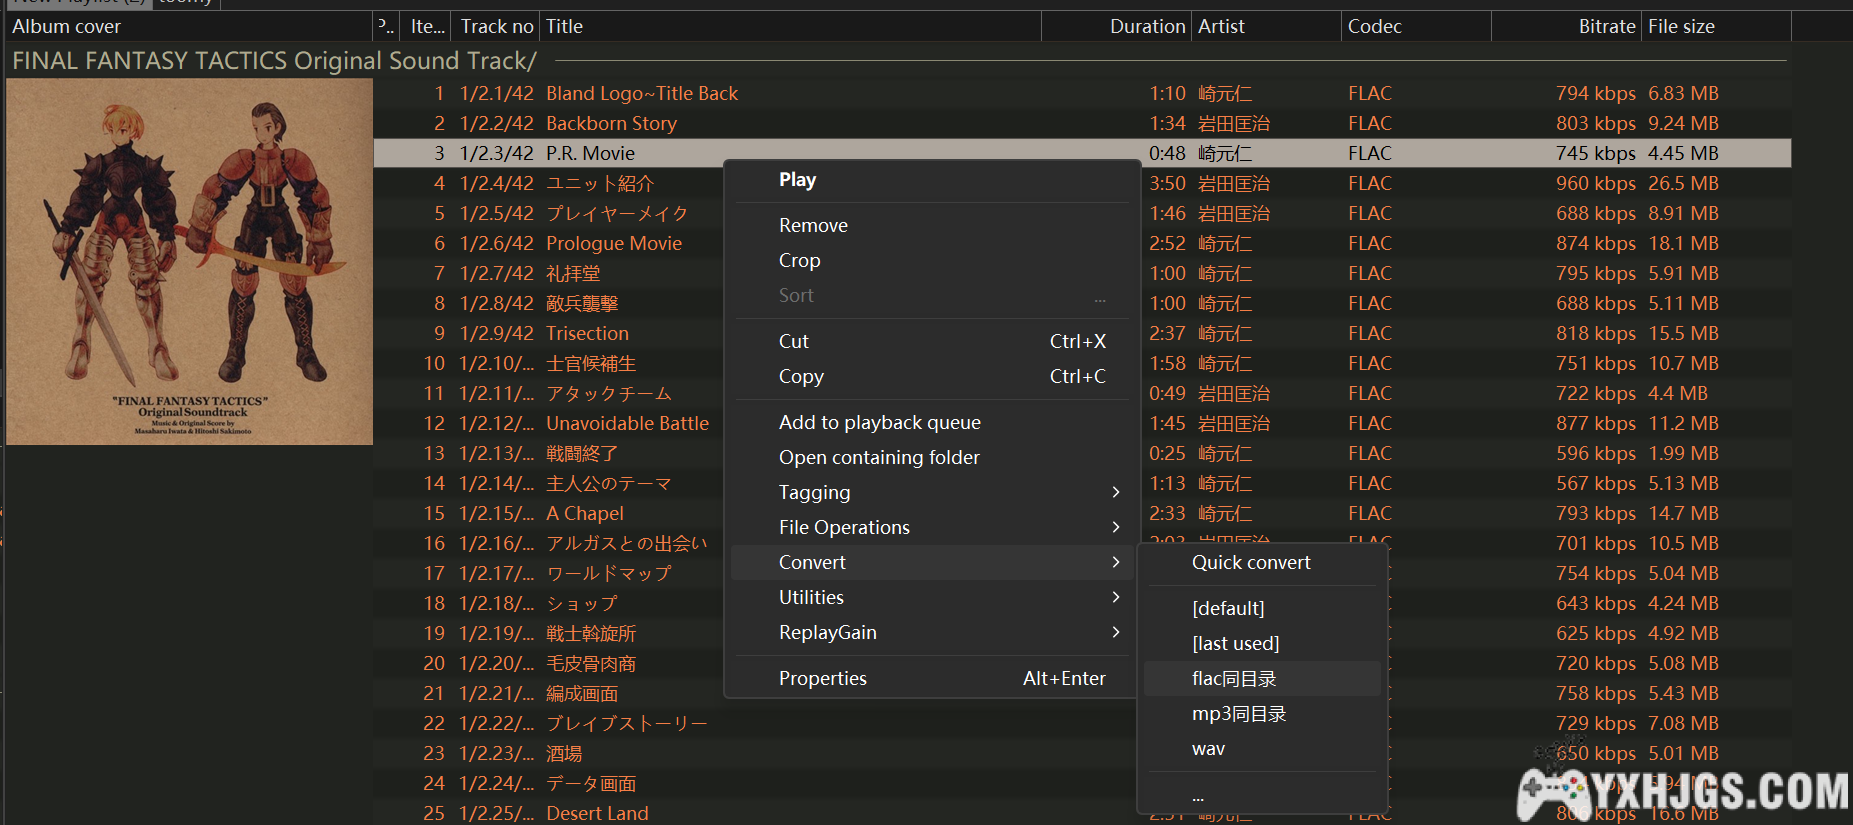Add track to playback queue
1853x825 pixels.
tap(879, 423)
